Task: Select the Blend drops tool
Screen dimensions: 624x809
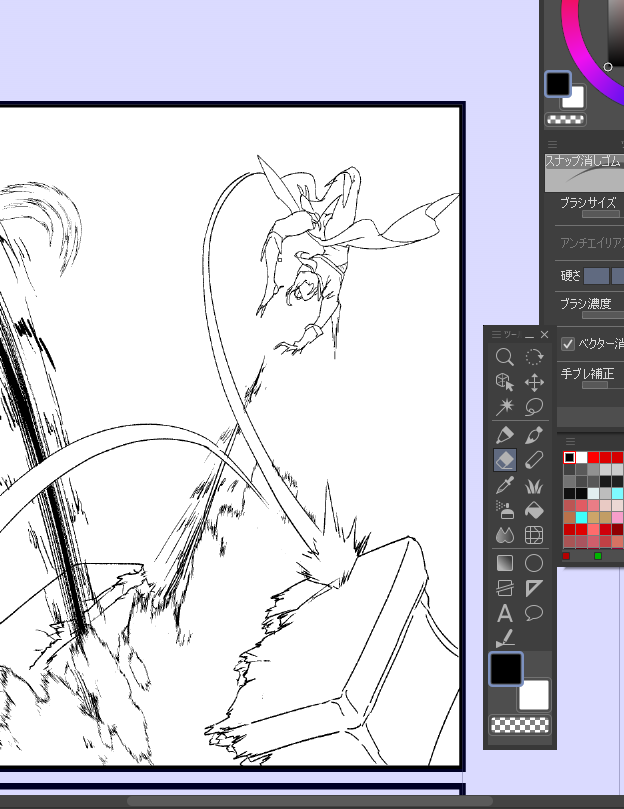Action: click(x=504, y=535)
